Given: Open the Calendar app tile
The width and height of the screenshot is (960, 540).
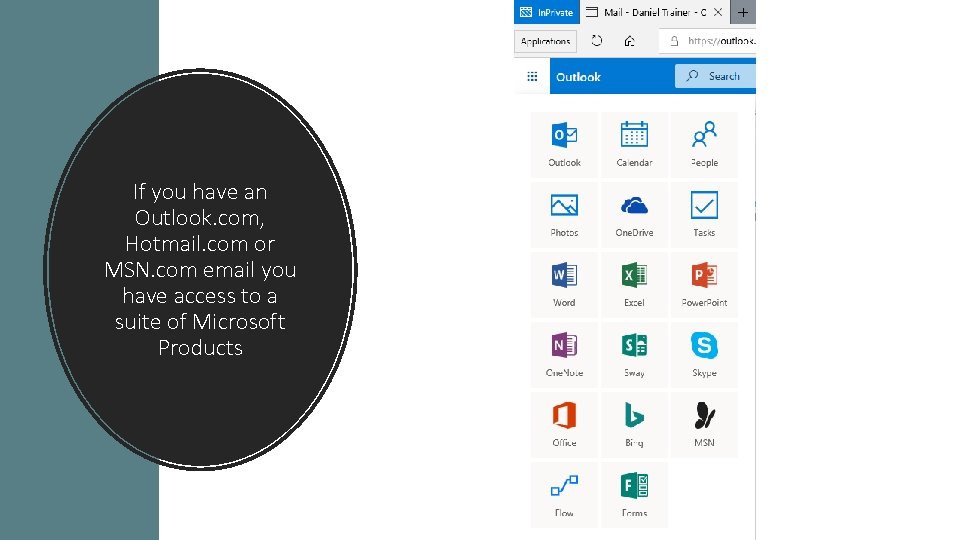Looking at the screenshot, I should pos(634,145).
